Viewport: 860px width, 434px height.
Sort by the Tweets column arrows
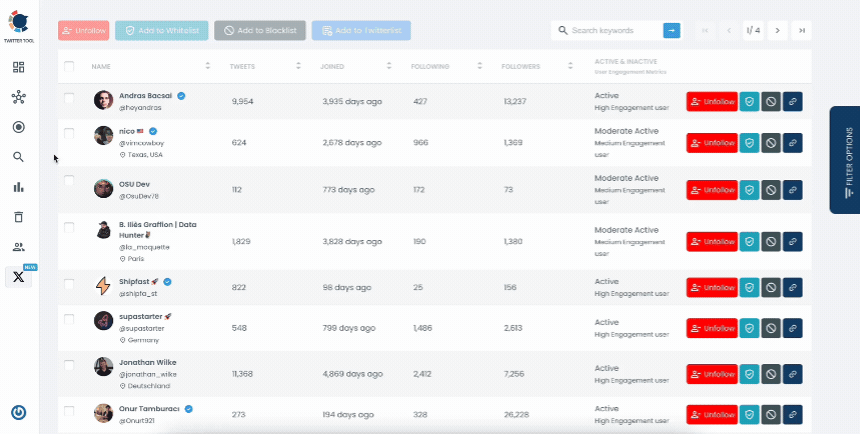(x=298, y=67)
